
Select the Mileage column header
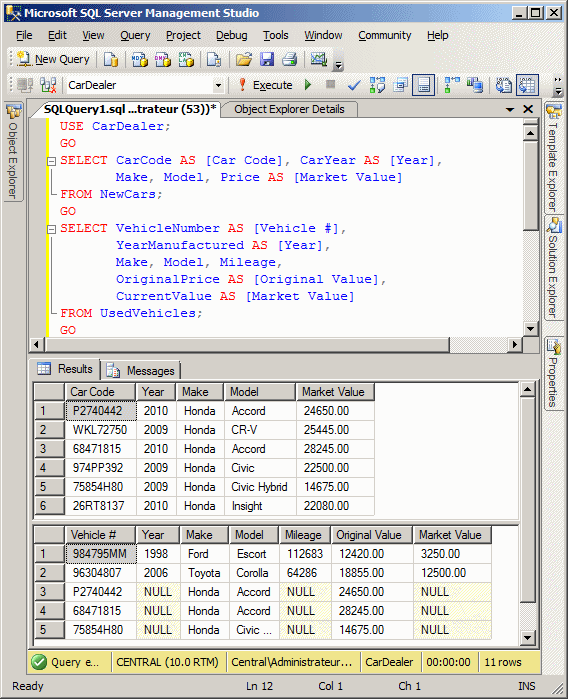point(305,535)
